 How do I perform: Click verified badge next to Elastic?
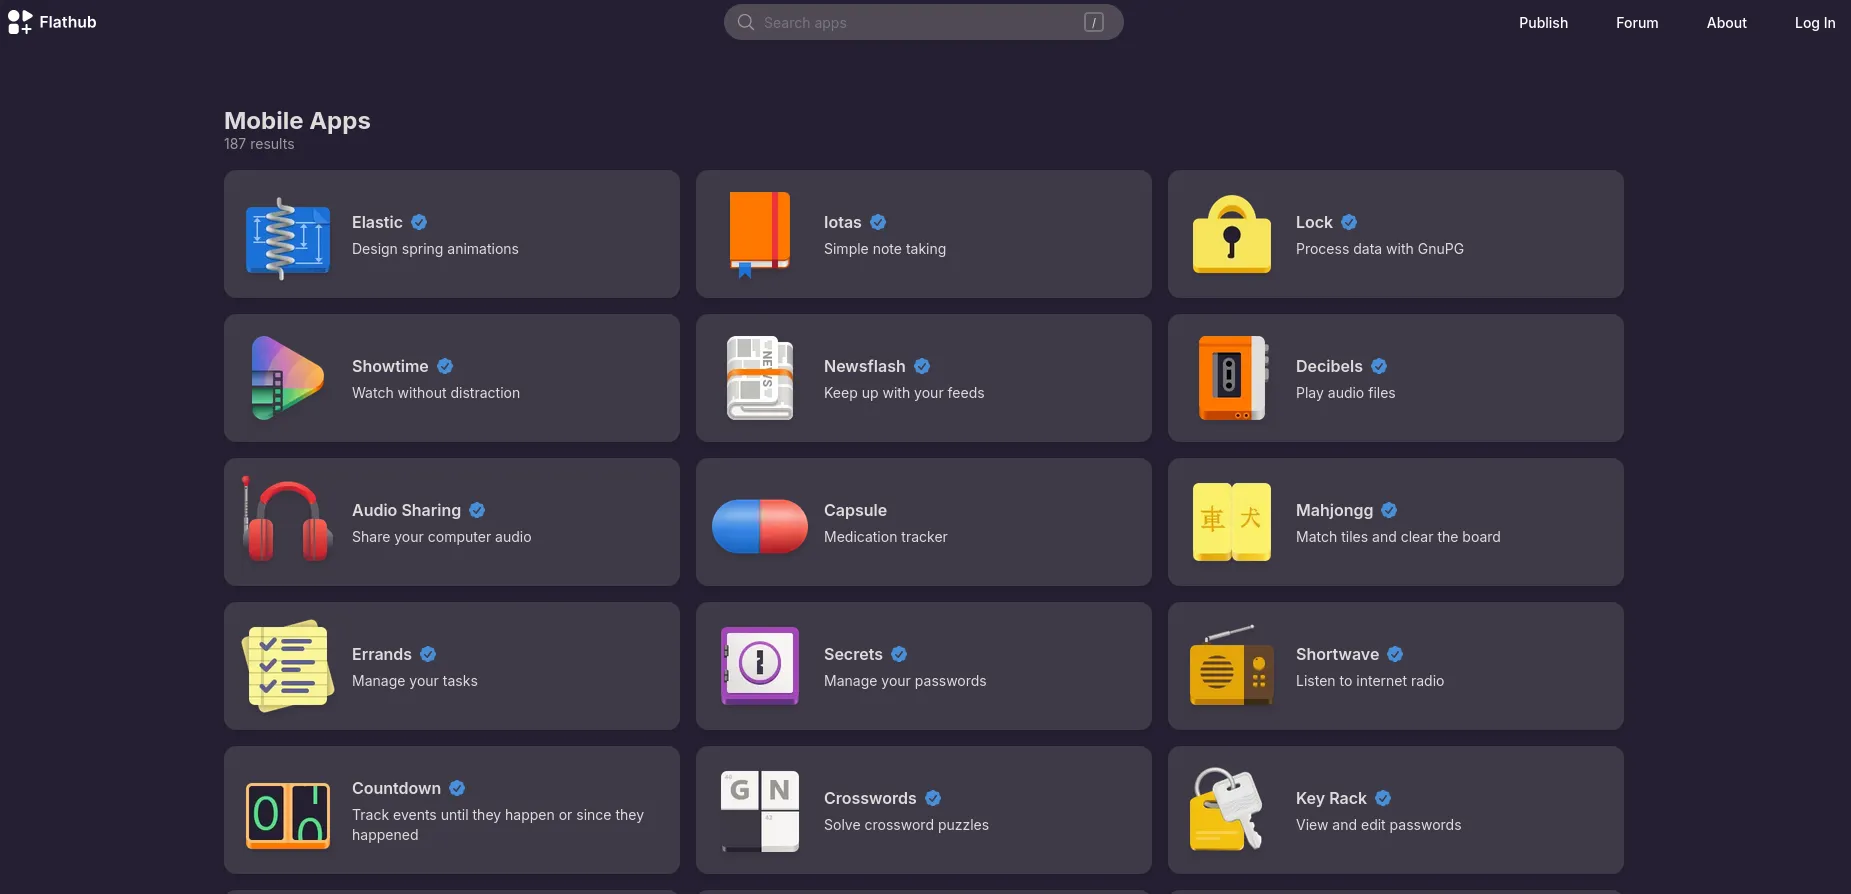419,222
